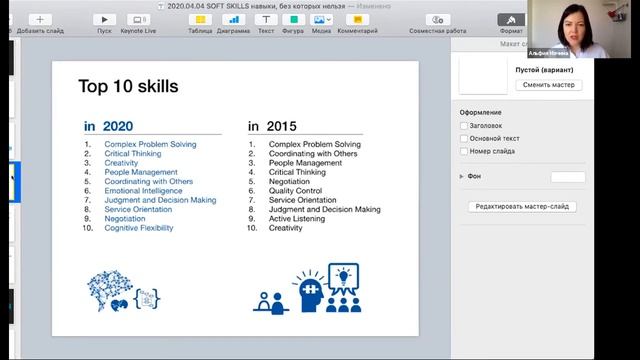
Task: Click 'Cognitive Flexibility' list item
Action: (139, 228)
